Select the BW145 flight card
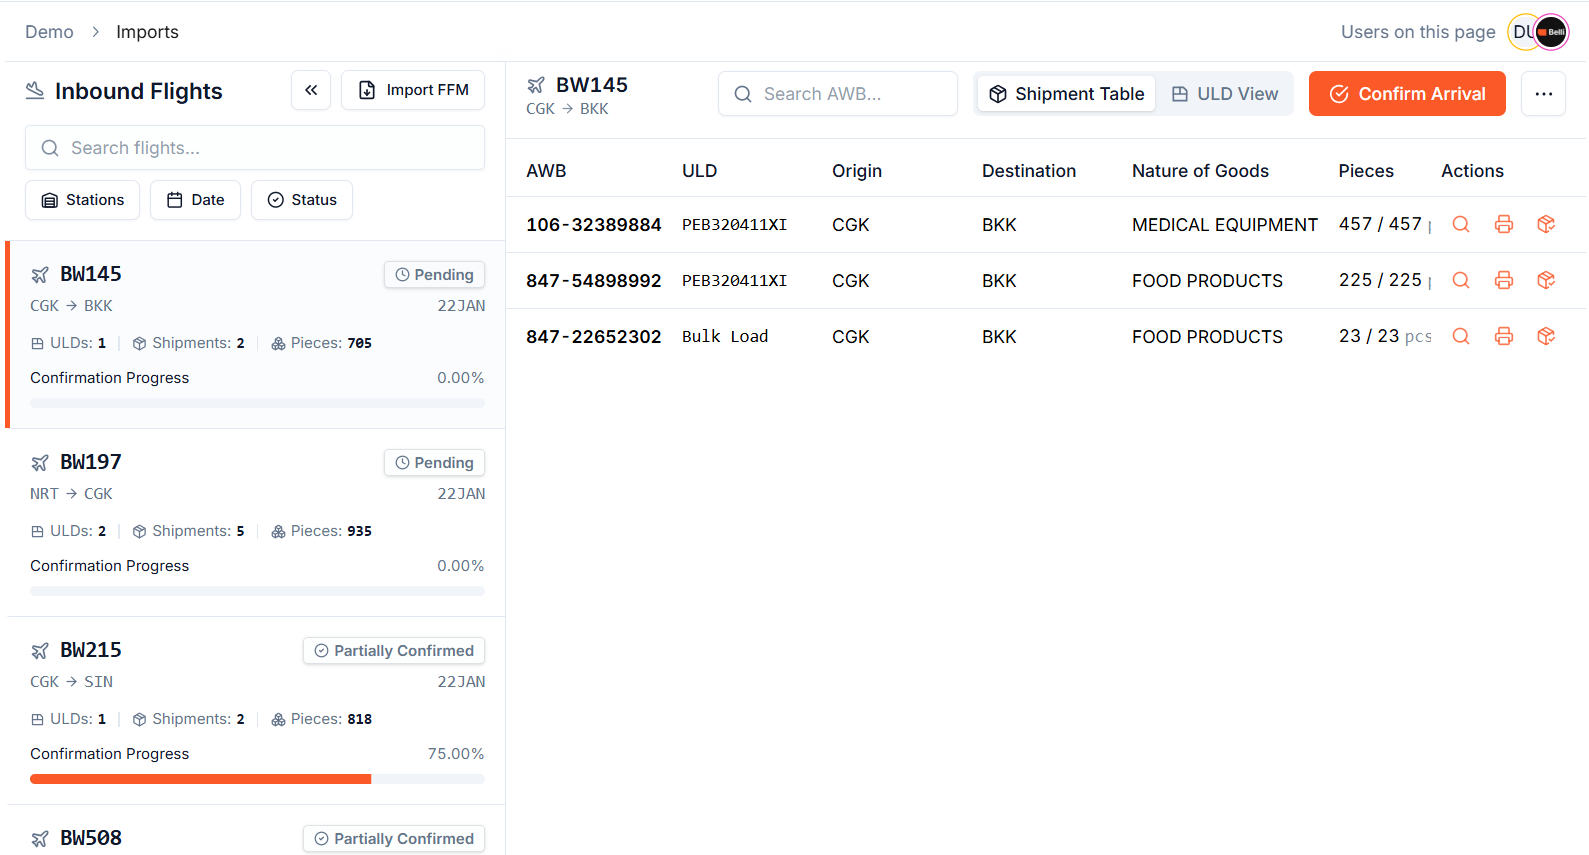This screenshot has height=855, width=1589. pyautogui.click(x=257, y=335)
